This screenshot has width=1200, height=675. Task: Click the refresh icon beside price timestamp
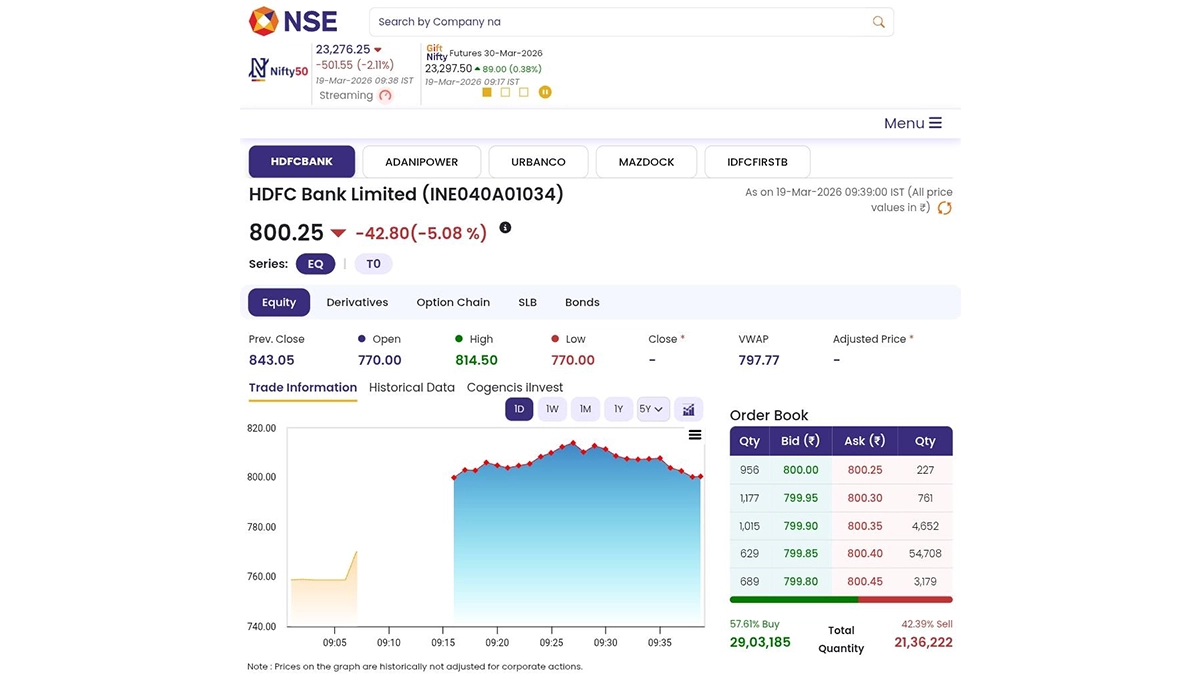944,208
